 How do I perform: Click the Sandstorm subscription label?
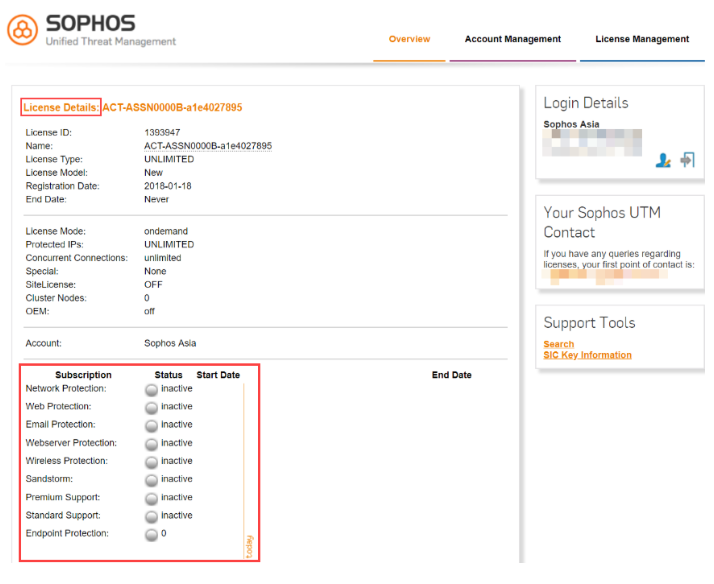pos(49,479)
